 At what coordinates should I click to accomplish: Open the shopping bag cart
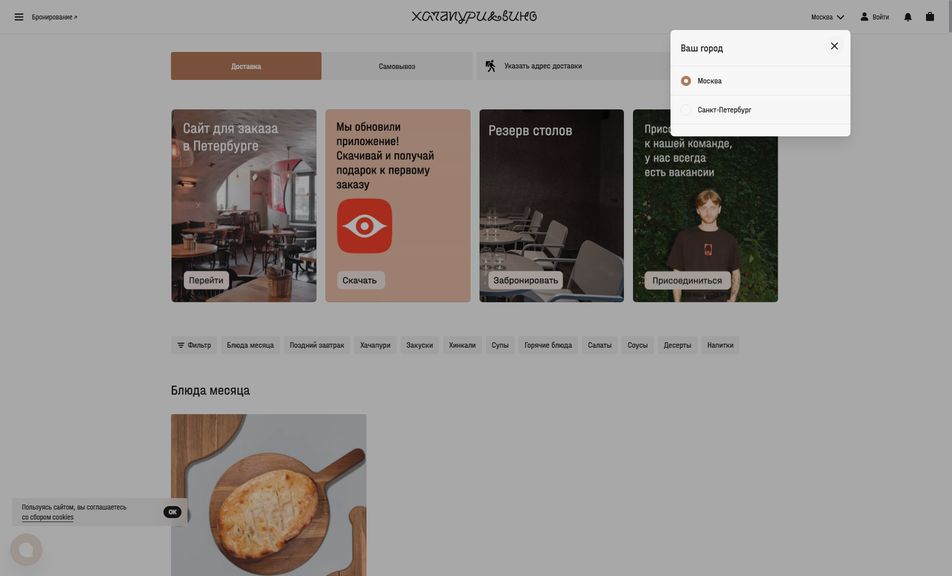coord(930,16)
